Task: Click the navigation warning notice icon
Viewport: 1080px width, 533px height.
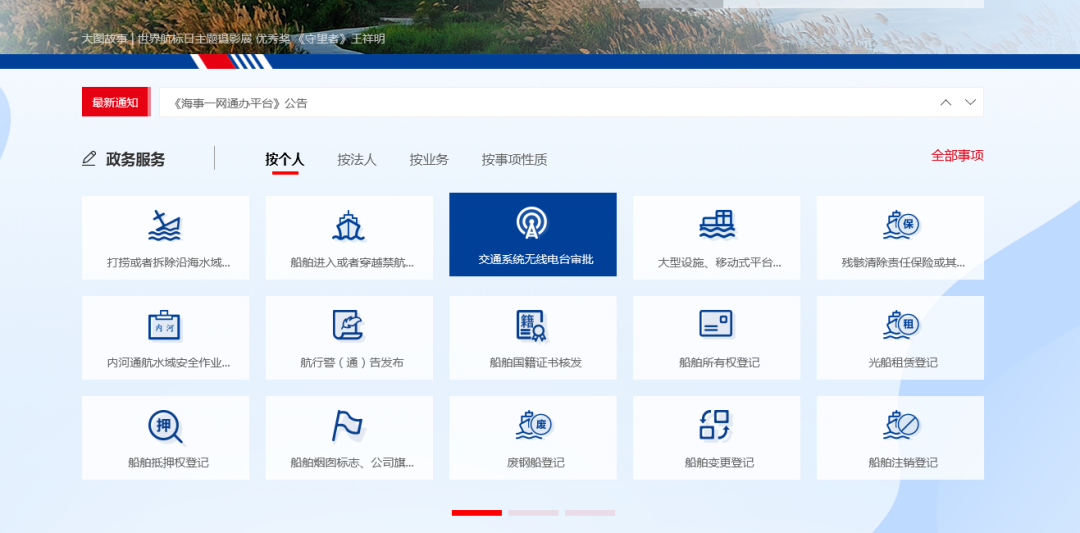Action: [x=349, y=325]
